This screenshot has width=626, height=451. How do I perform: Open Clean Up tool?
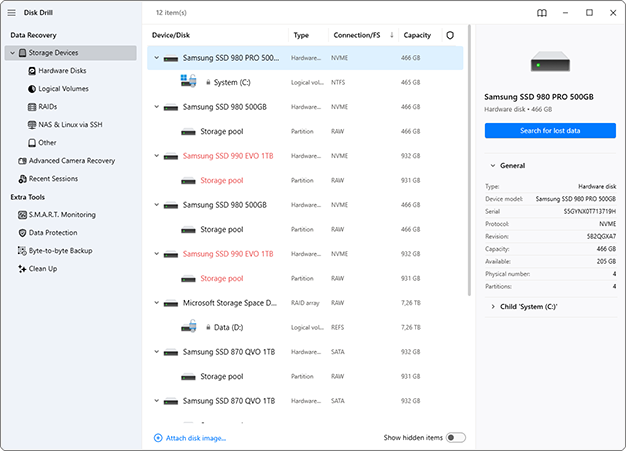pos(43,269)
